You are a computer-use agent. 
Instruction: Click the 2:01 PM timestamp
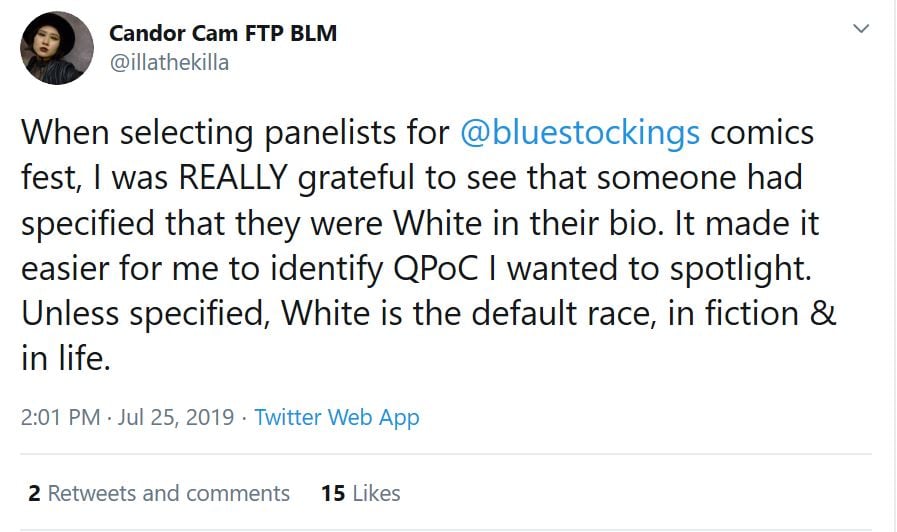[x=60, y=417]
